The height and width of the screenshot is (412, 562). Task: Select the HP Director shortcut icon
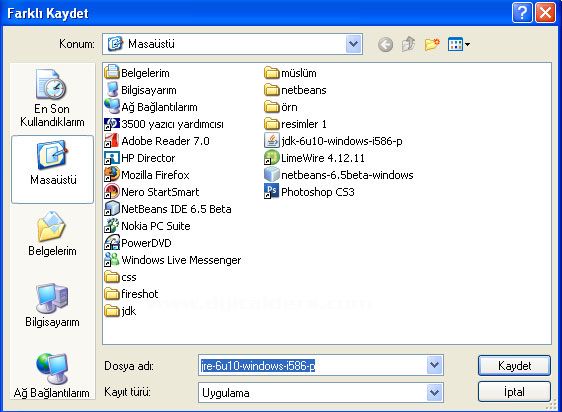(x=112, y=158)
